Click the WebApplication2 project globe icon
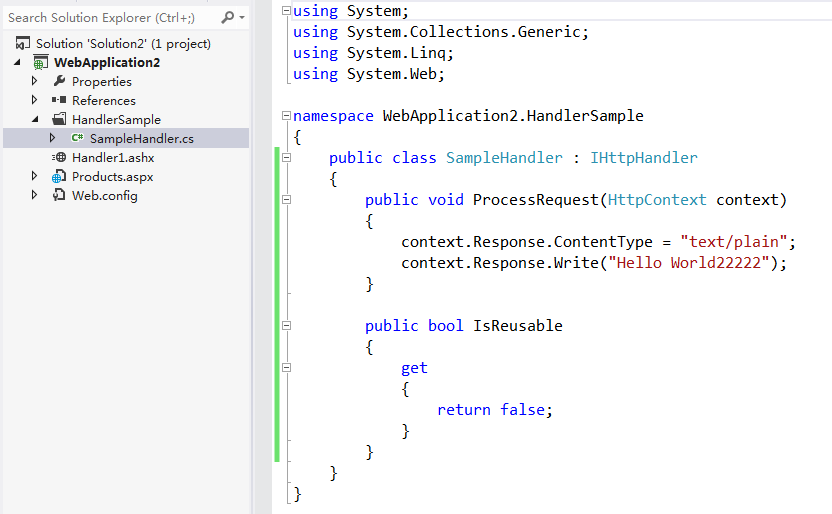The width and height of the screenshot is (832, 514). [40, 63]
